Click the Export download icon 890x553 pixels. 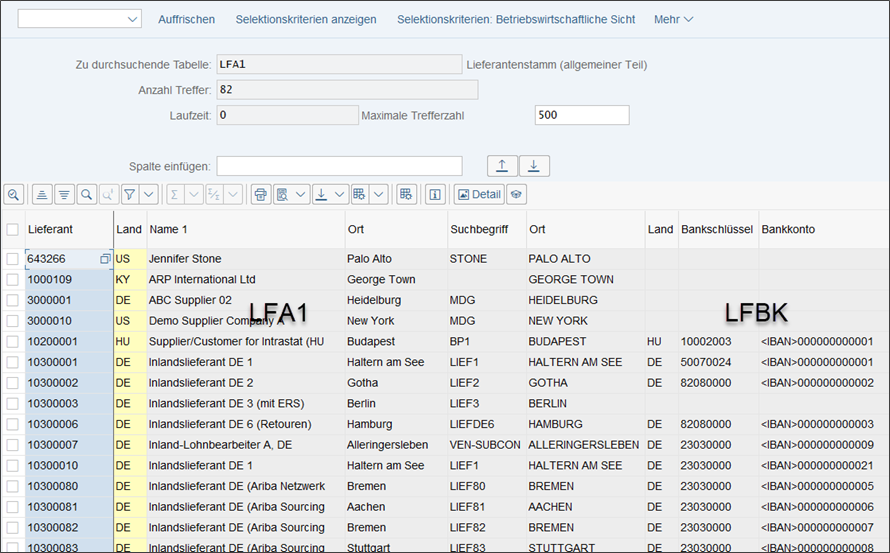click(321, 194)
